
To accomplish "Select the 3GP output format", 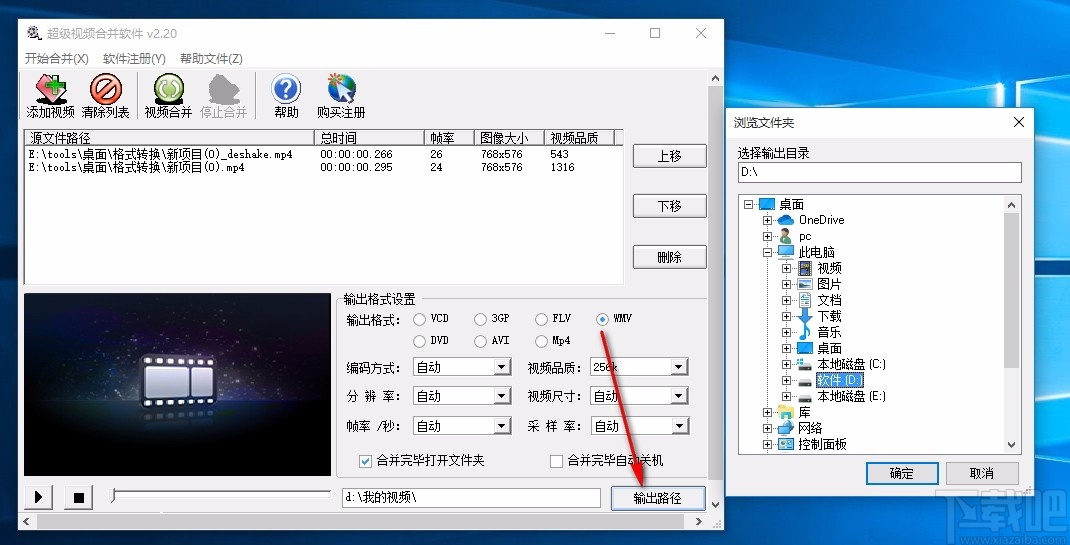I will tap(480, 319).
